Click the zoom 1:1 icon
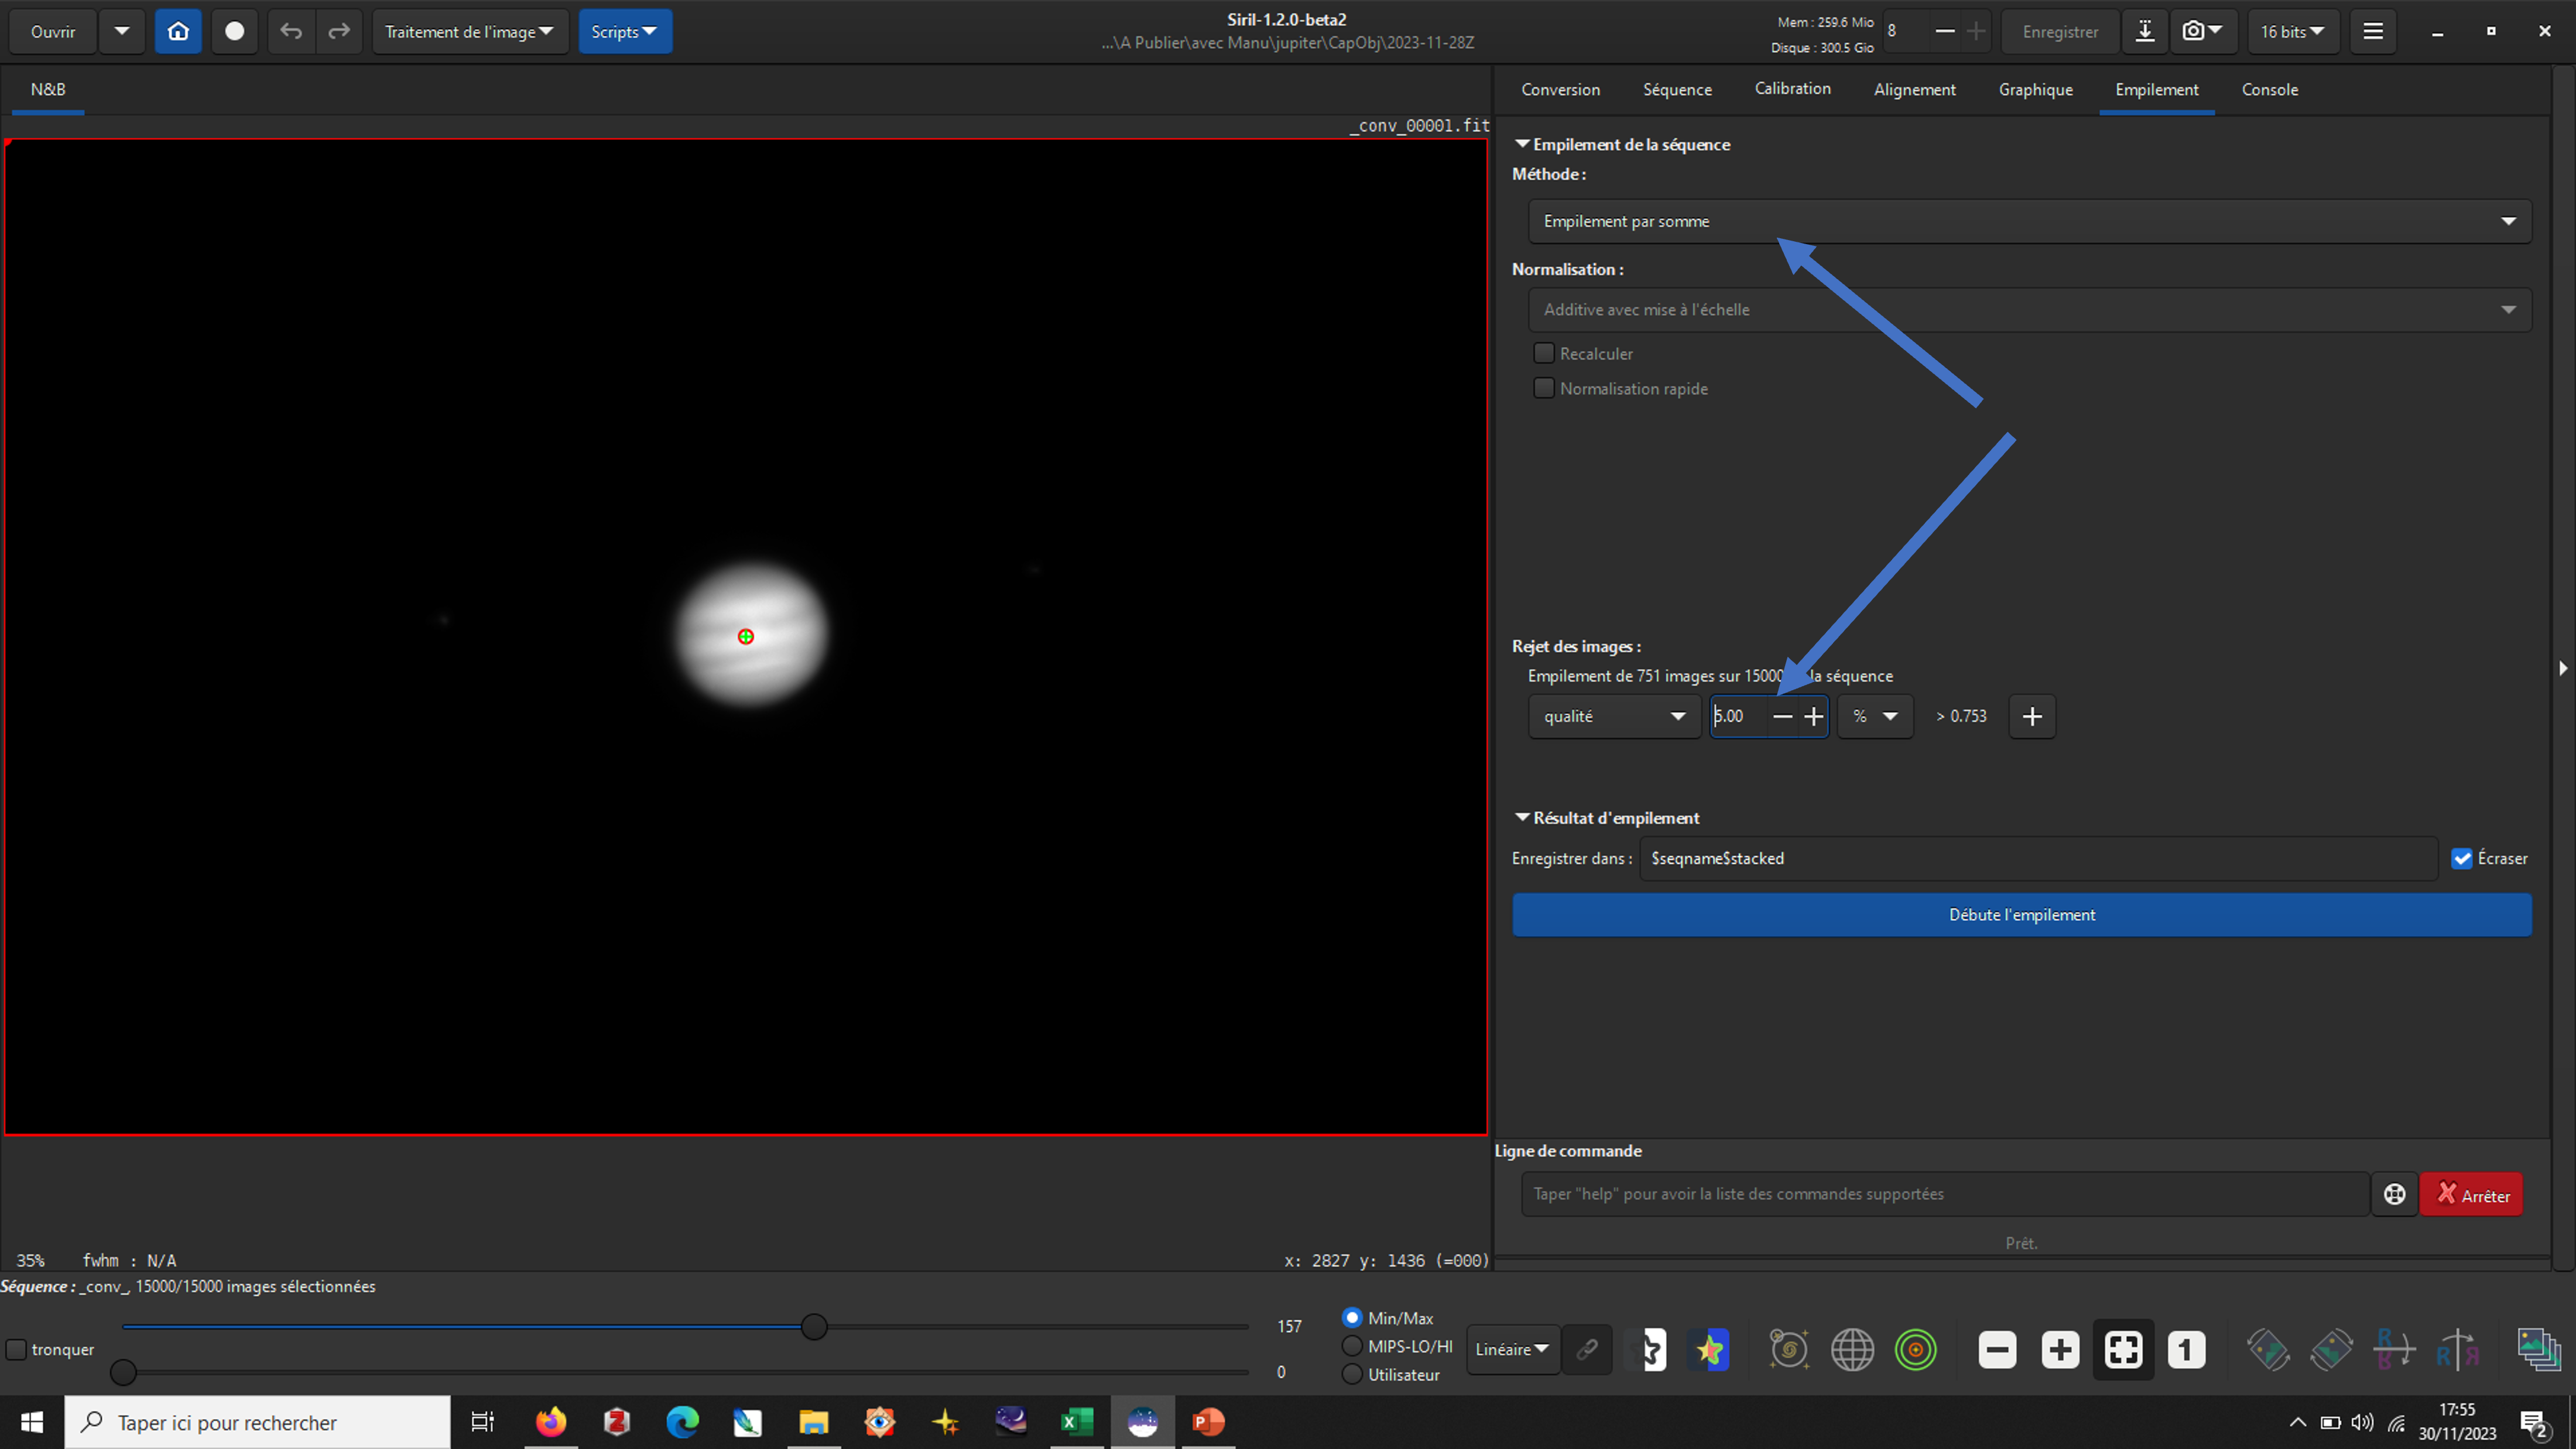Viewport: 2576px width, 1449px height. tap(2186, 1349)
